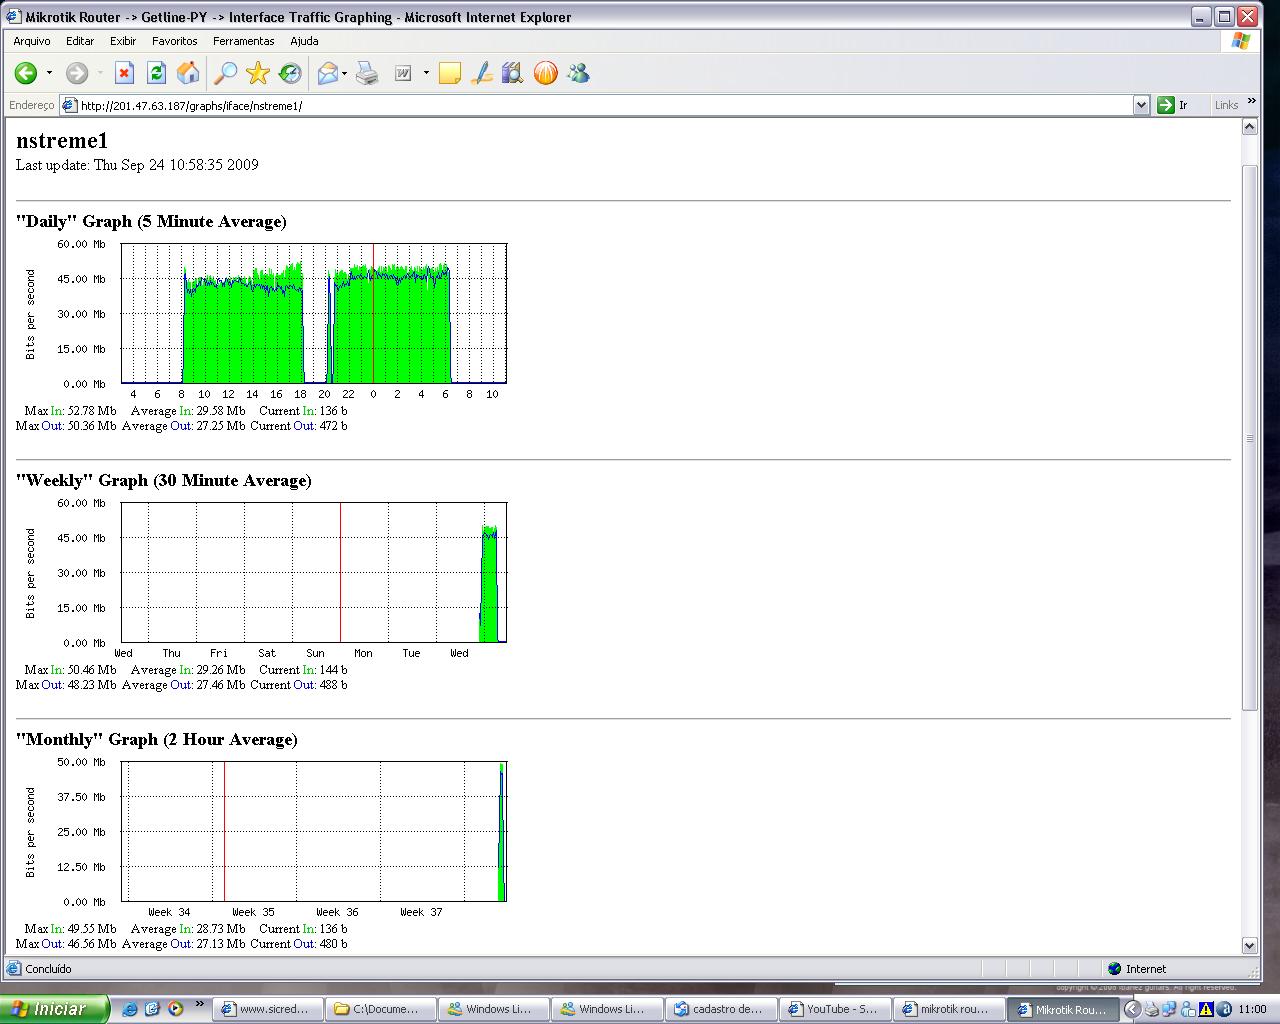
Task: Open the Favoritos menu
Action: coord(174,41)
